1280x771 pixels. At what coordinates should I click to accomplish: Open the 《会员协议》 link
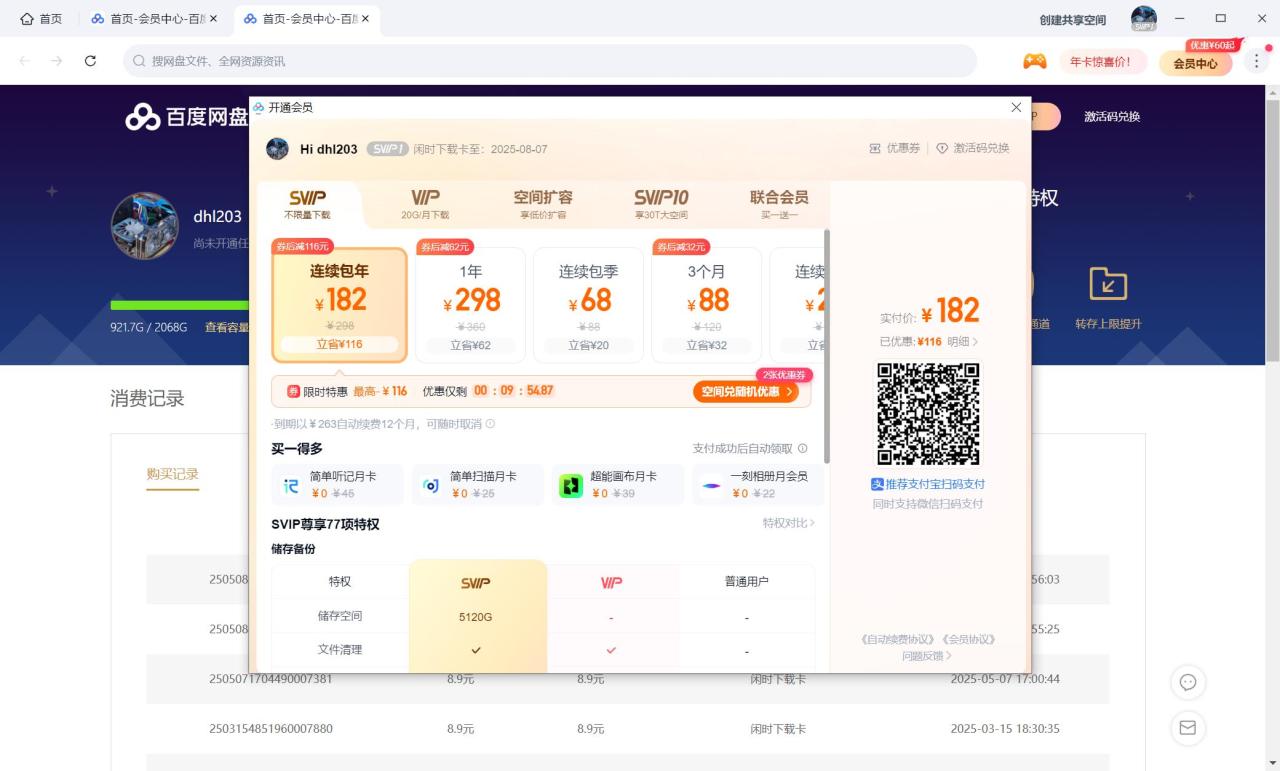click(968, 639)
